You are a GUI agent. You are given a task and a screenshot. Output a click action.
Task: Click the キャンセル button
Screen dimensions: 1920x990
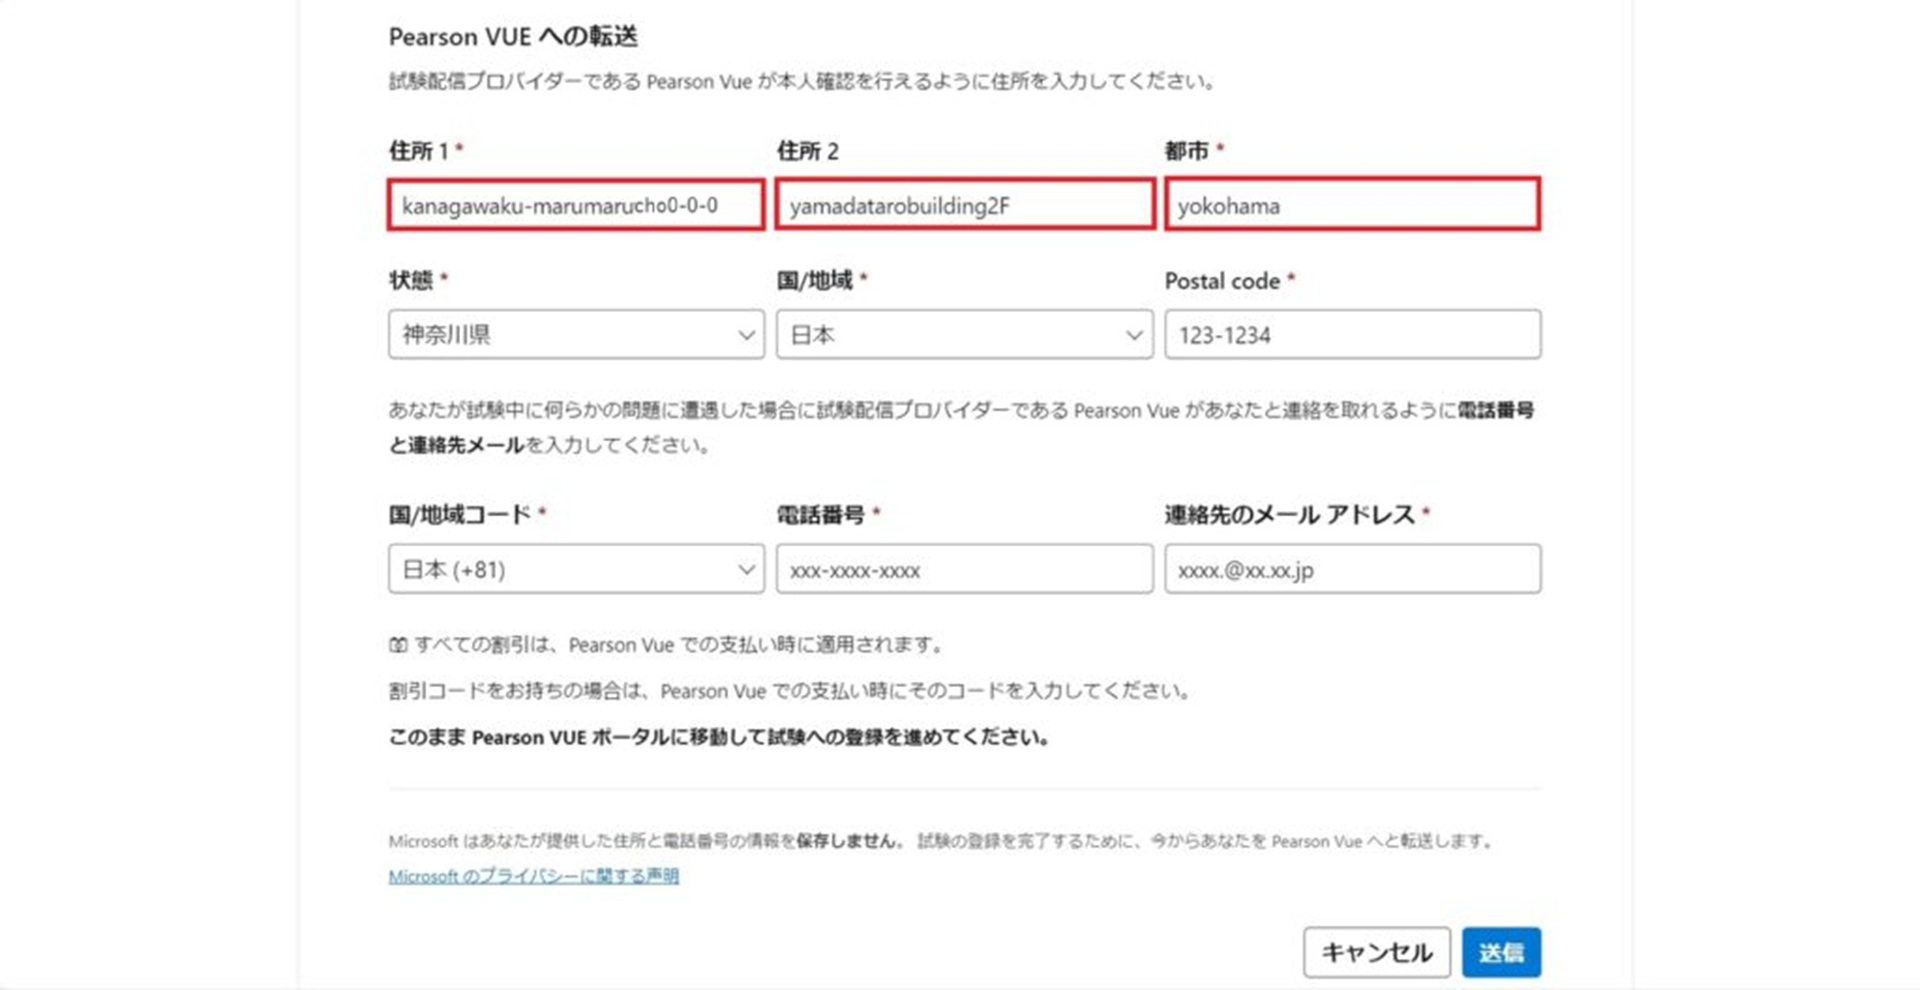1377,952
